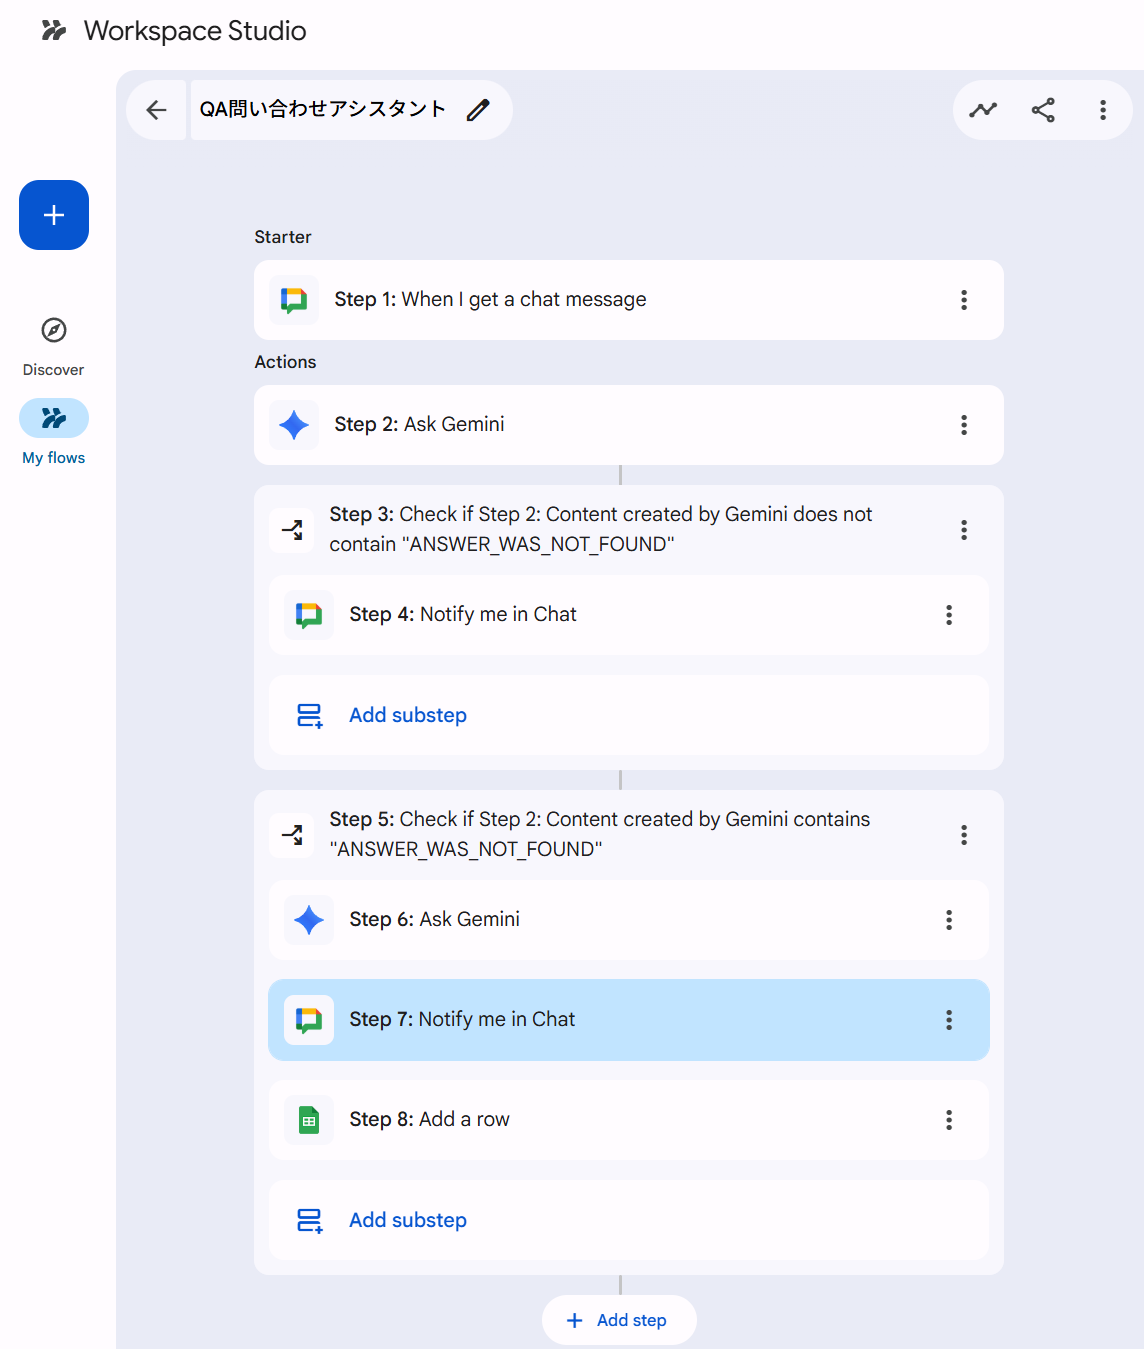Open the Step 7 Notify me options menu
Screen dimensions: 1144x1349
(949, 1020)
